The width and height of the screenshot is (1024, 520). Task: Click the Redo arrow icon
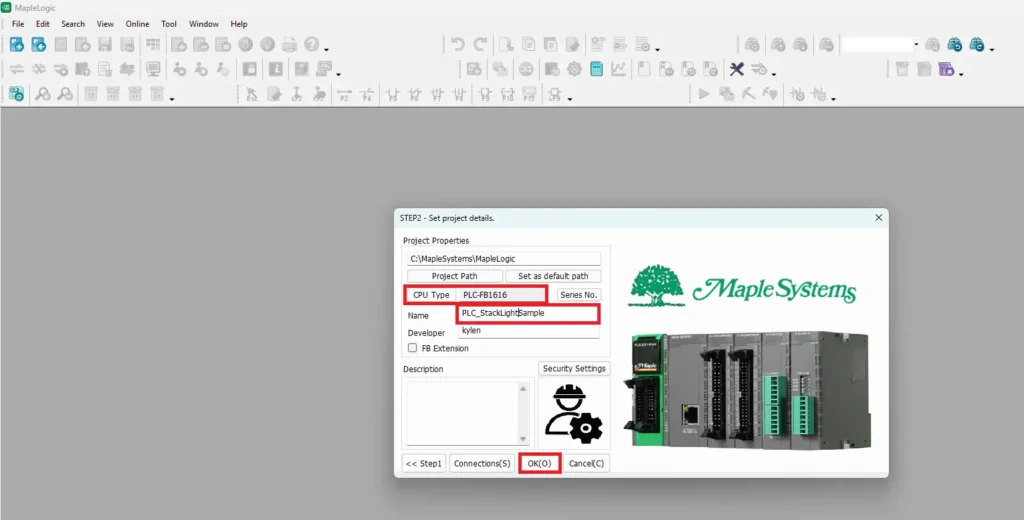click(x=480, y=44)
